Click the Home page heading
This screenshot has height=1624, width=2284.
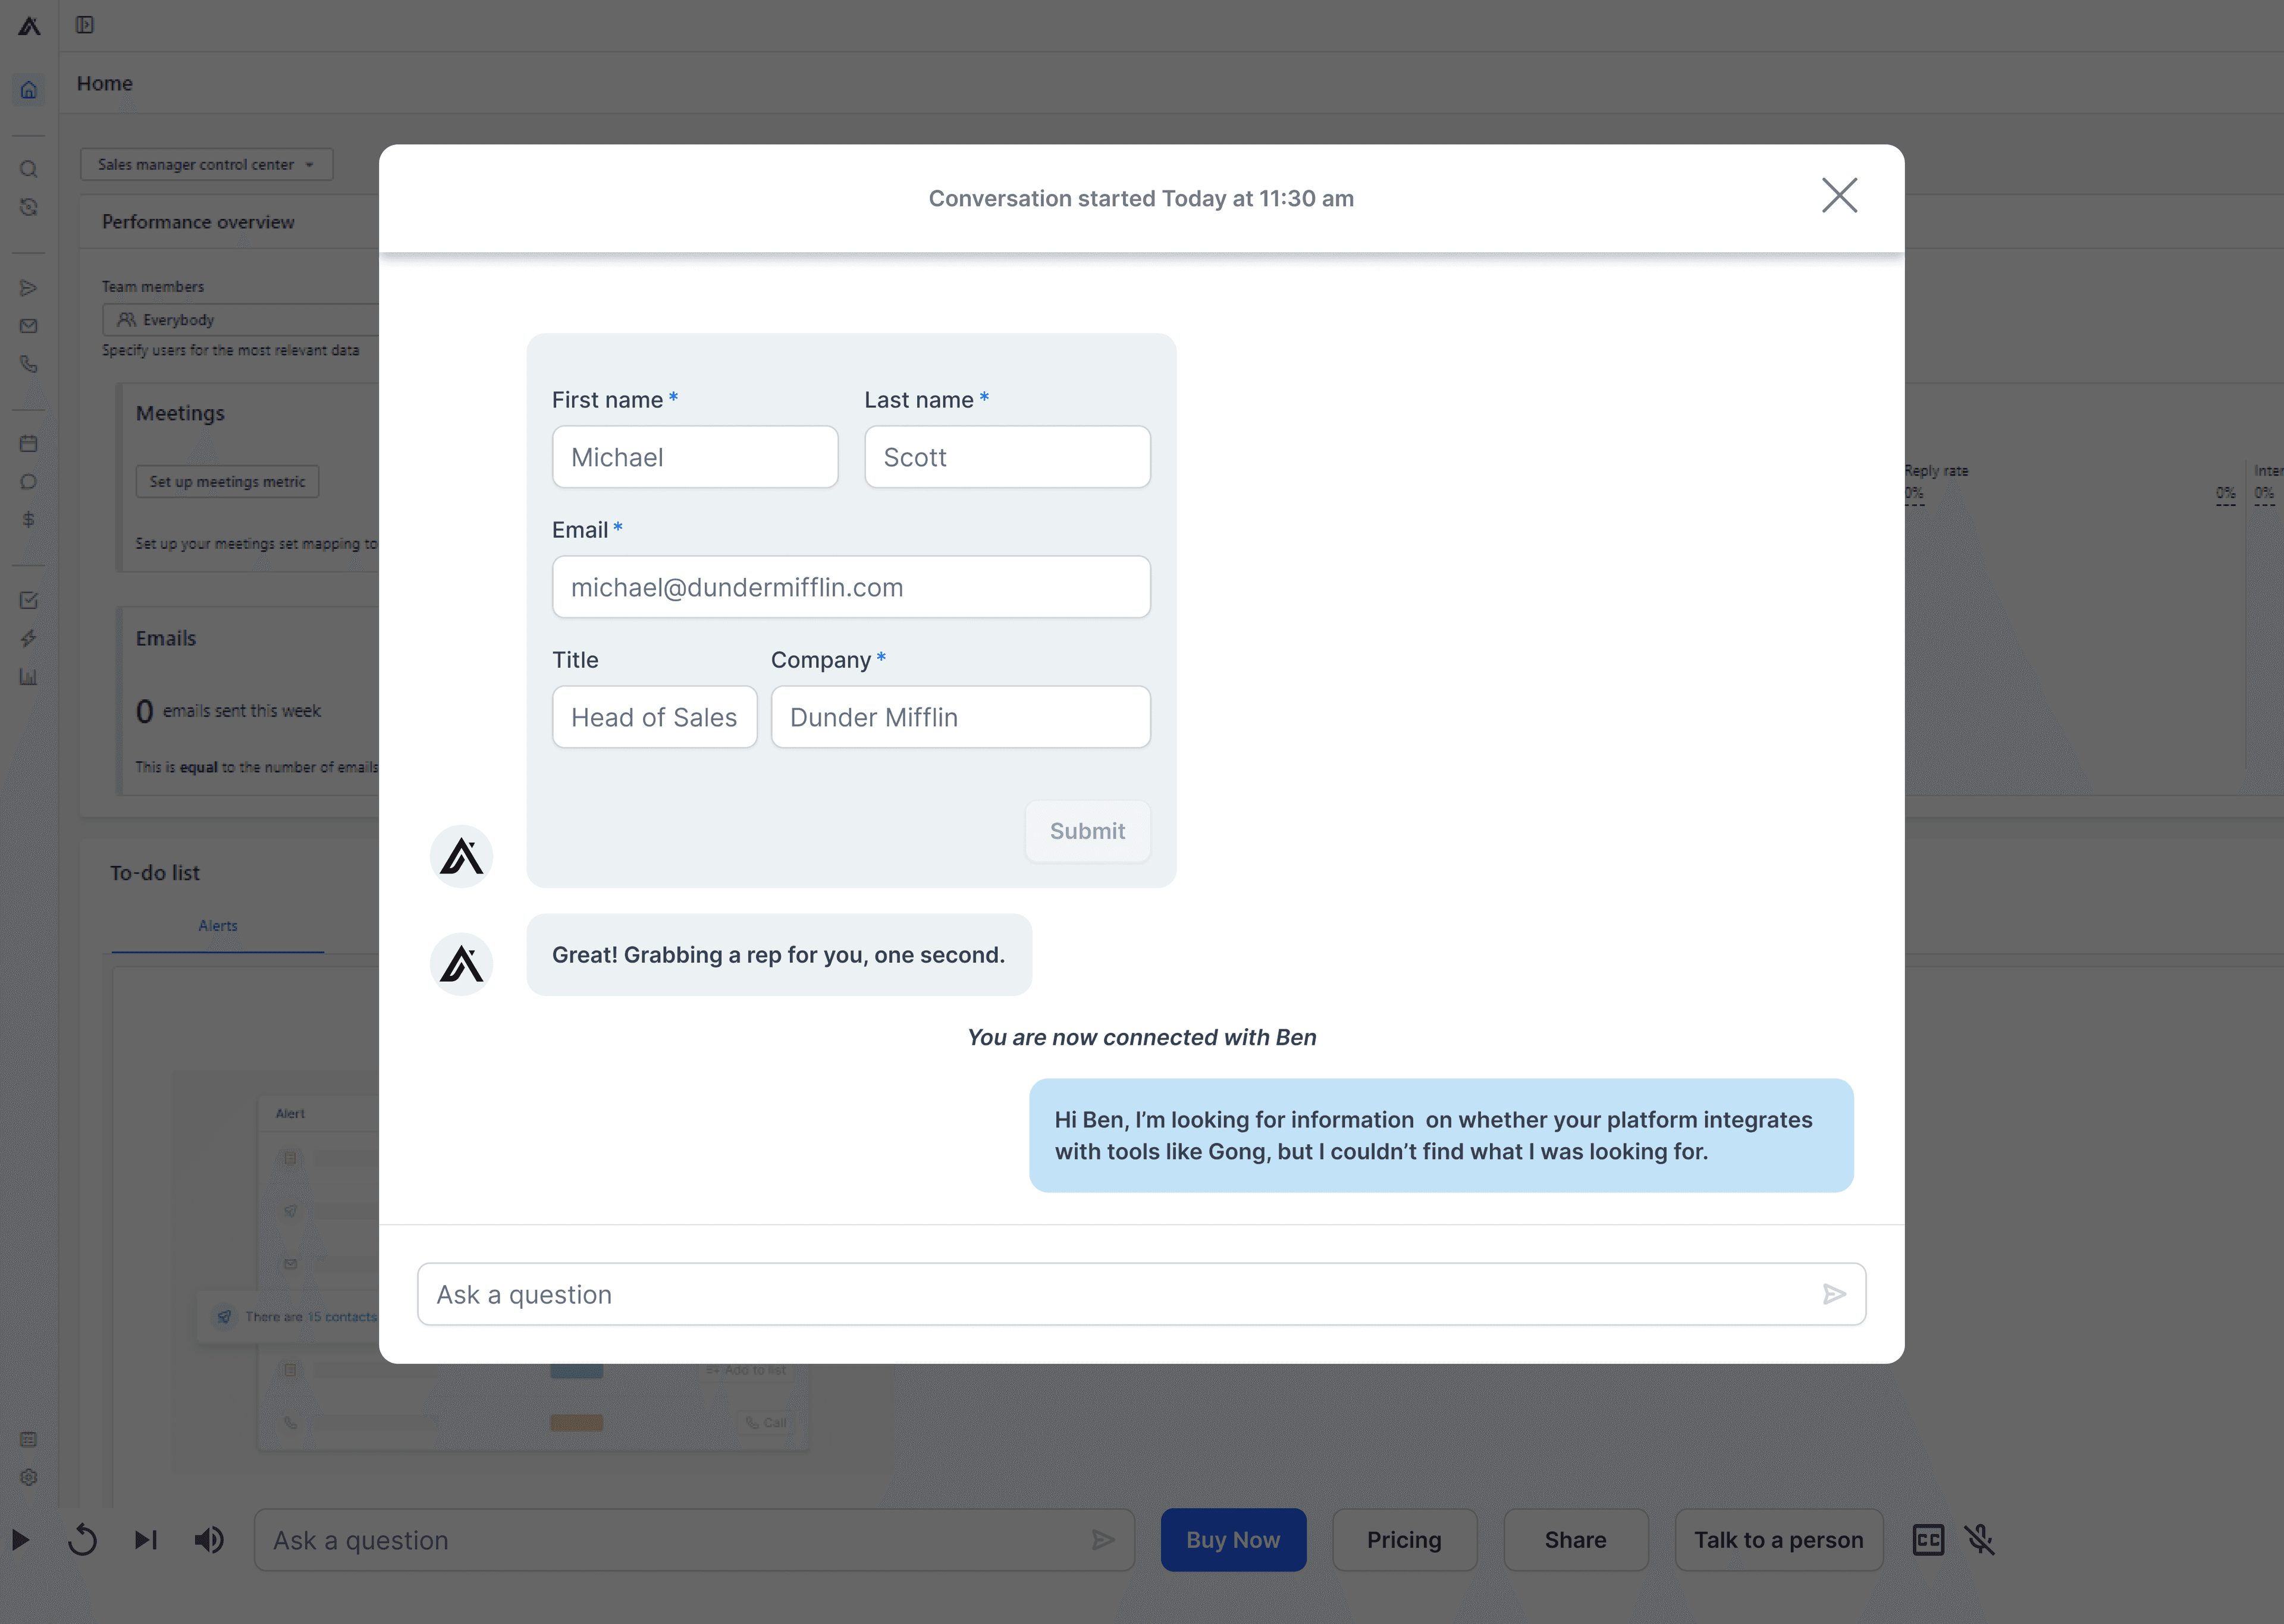click(105, 83)
